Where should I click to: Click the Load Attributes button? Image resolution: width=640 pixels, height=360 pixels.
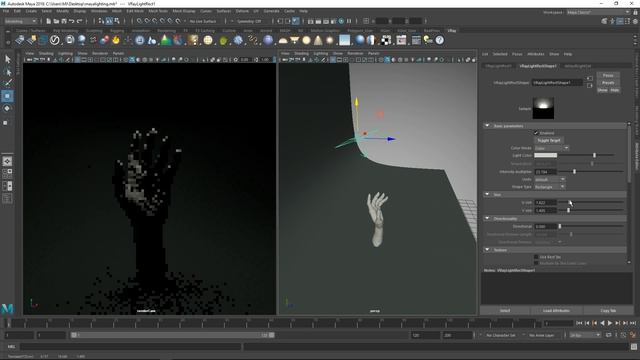[x=556, y=311]
